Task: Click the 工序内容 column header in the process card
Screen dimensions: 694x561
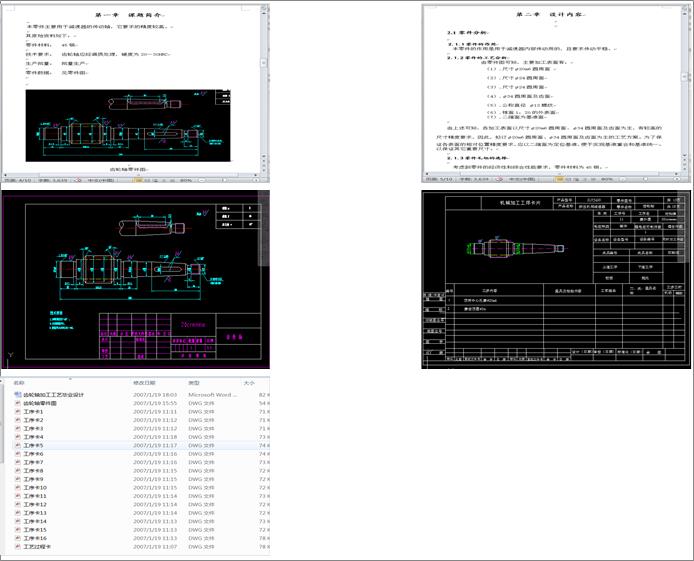Action: (490, 291)
